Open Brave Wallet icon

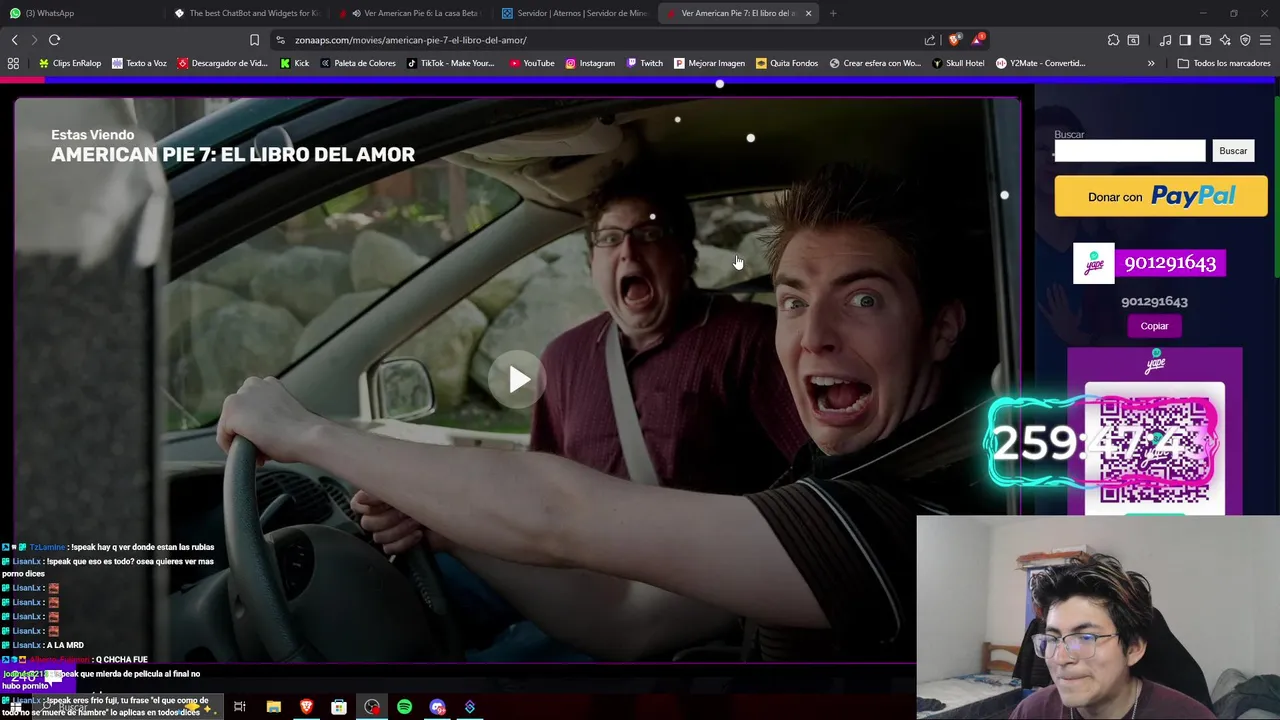click(1205, 40)
